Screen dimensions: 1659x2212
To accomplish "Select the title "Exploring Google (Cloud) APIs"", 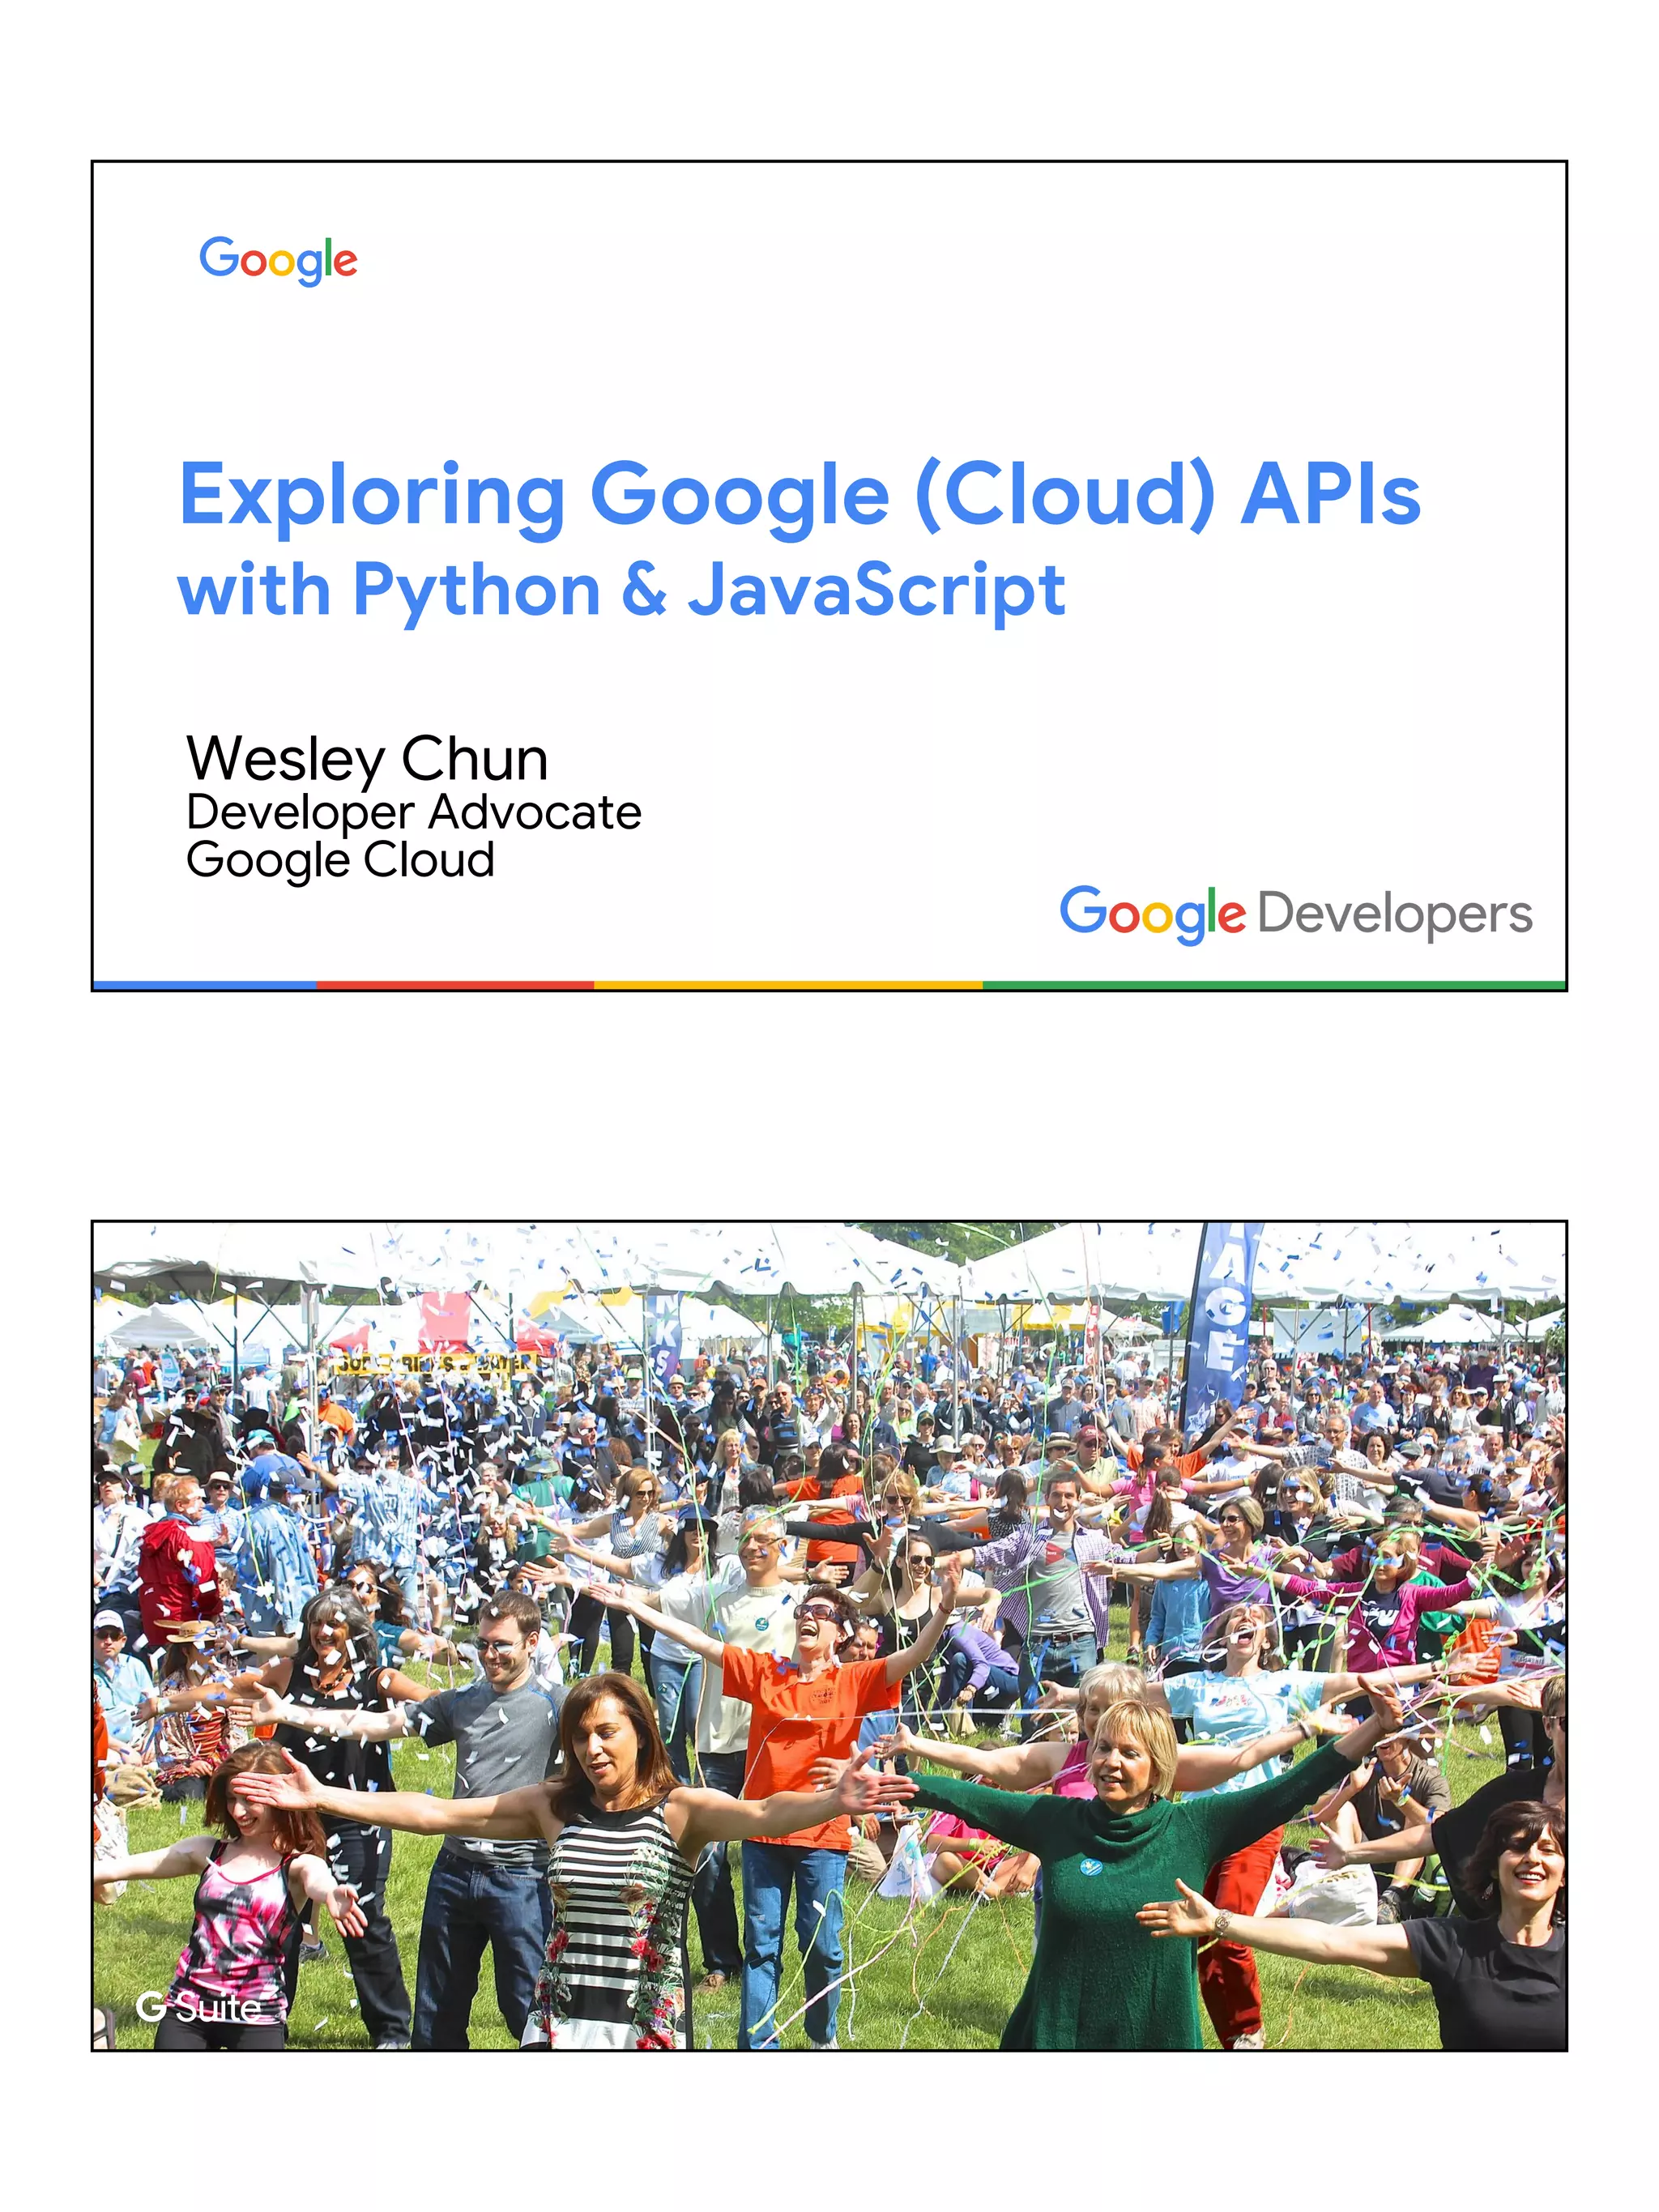I will [x=799, y=497].
